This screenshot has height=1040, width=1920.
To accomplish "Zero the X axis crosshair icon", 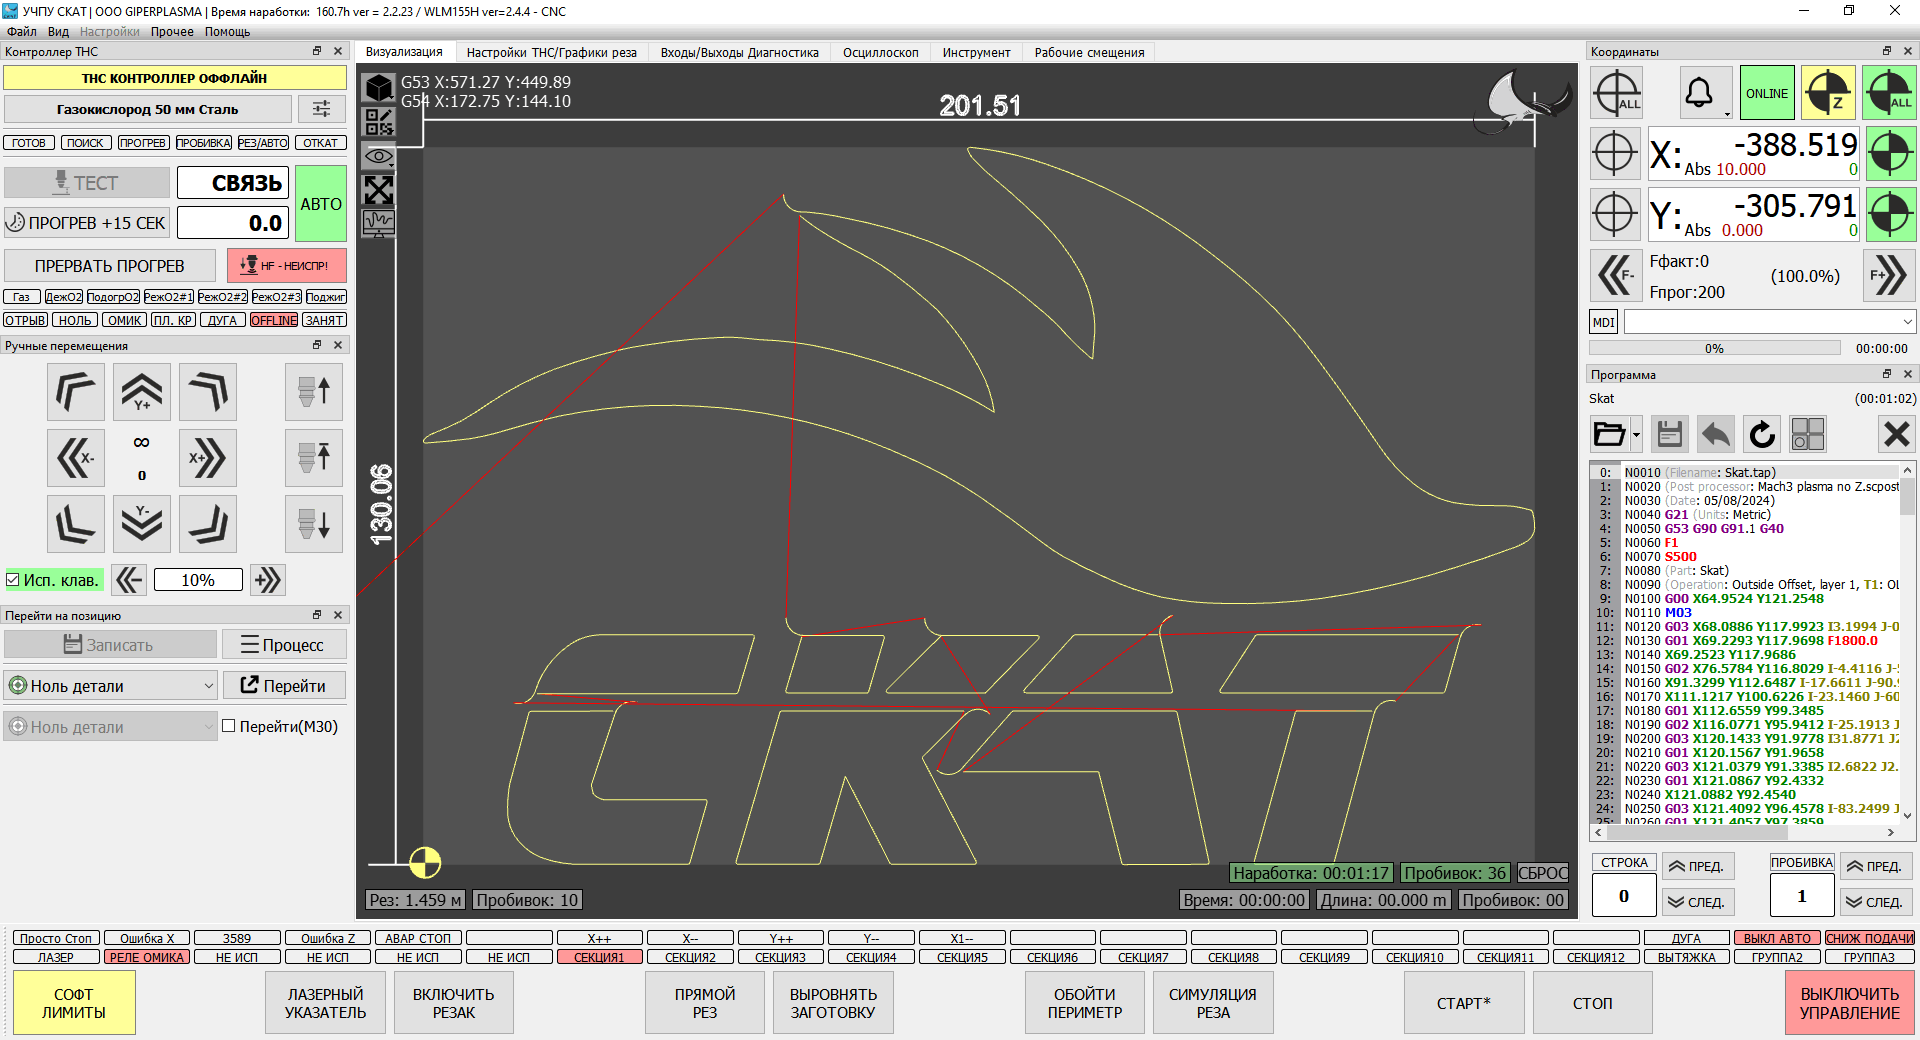I will [1615, 153].
